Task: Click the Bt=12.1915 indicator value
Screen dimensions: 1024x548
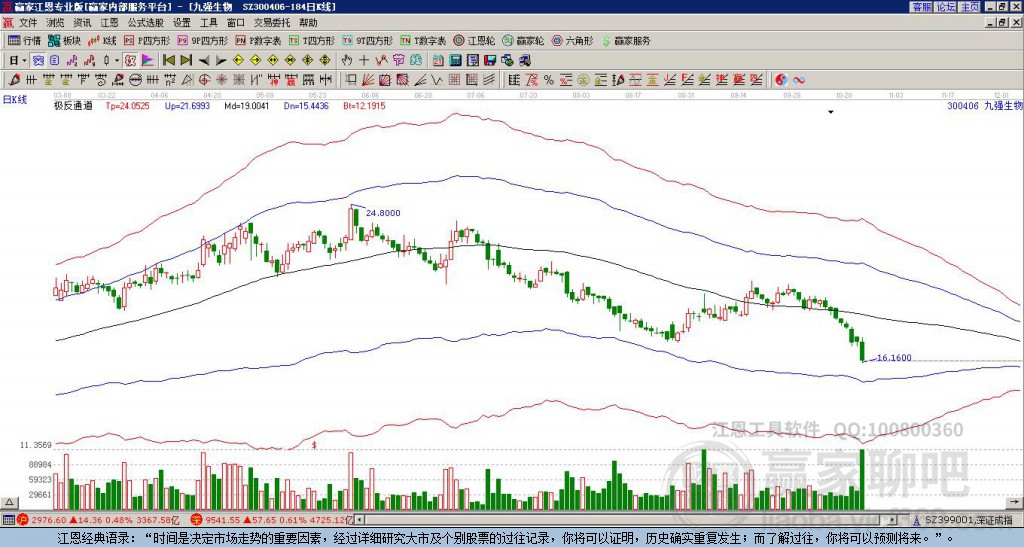Action: tap(364, 105)
